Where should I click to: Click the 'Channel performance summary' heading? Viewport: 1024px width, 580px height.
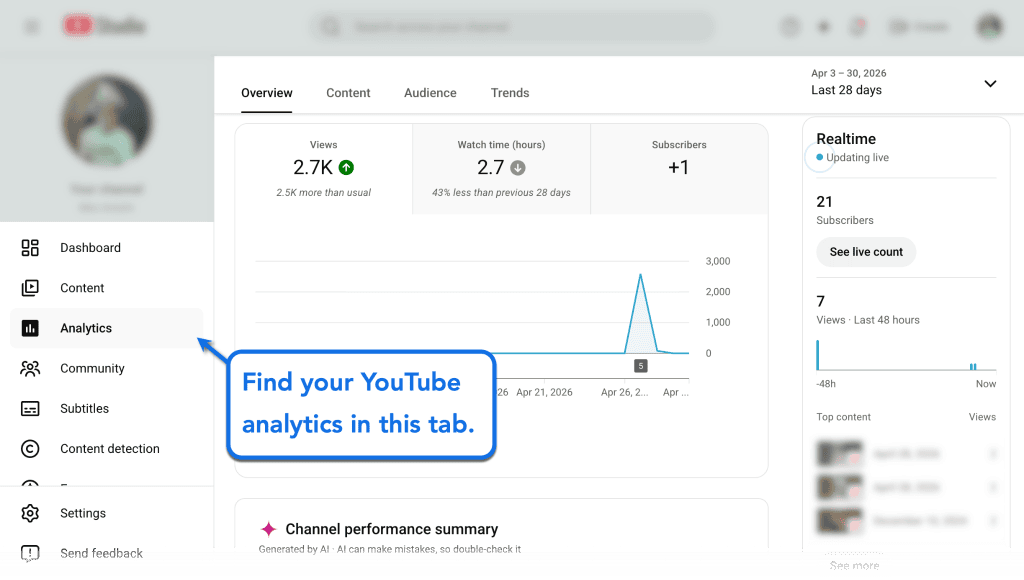click(x=392, y=529)
